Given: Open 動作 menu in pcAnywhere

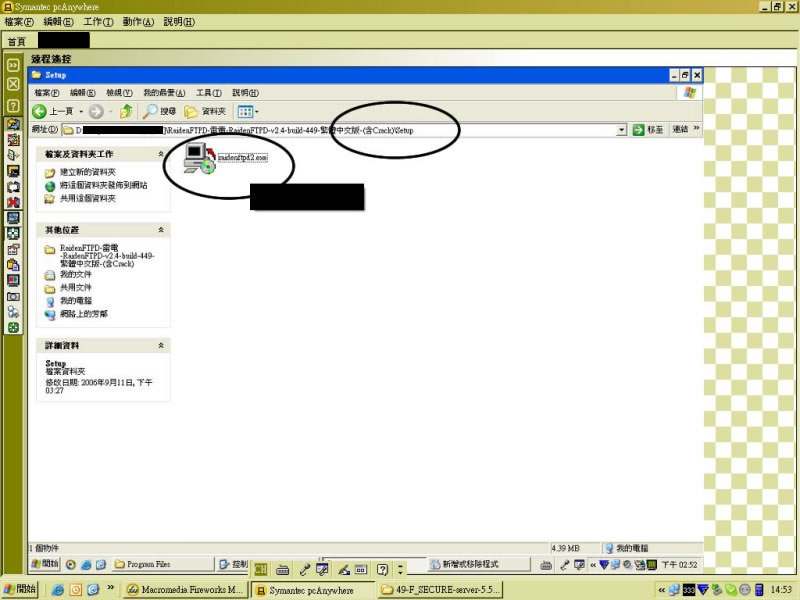Looking at the screenshot, I should tap(138, 22).
